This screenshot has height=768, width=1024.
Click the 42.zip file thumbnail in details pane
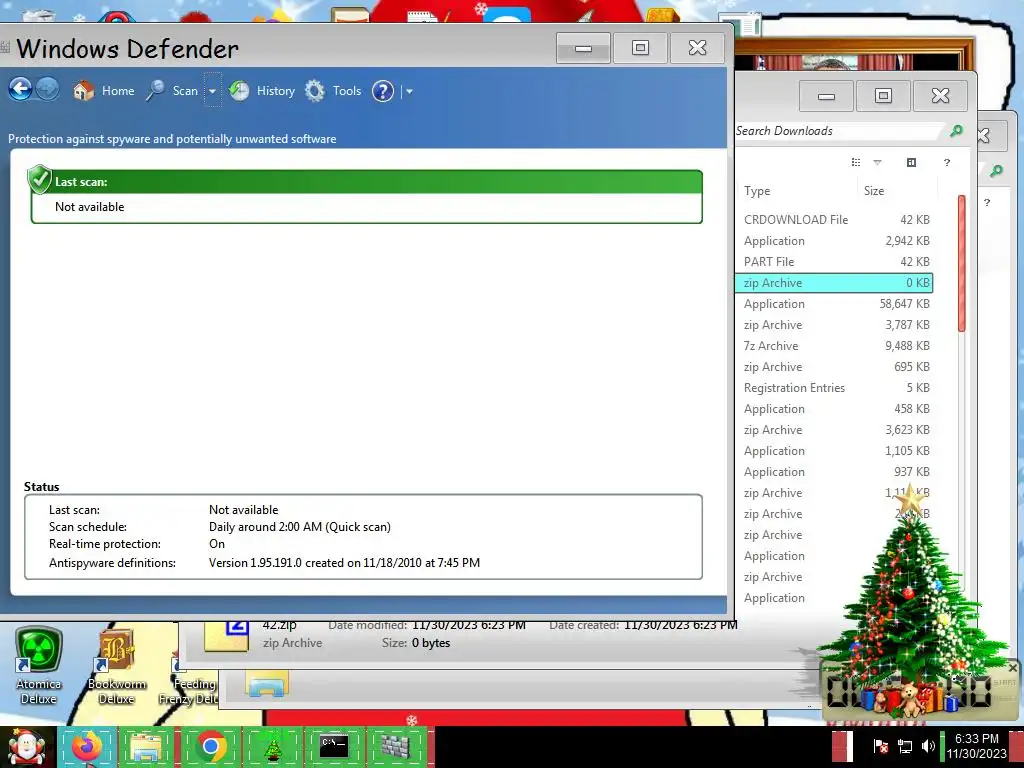[227, 635]
